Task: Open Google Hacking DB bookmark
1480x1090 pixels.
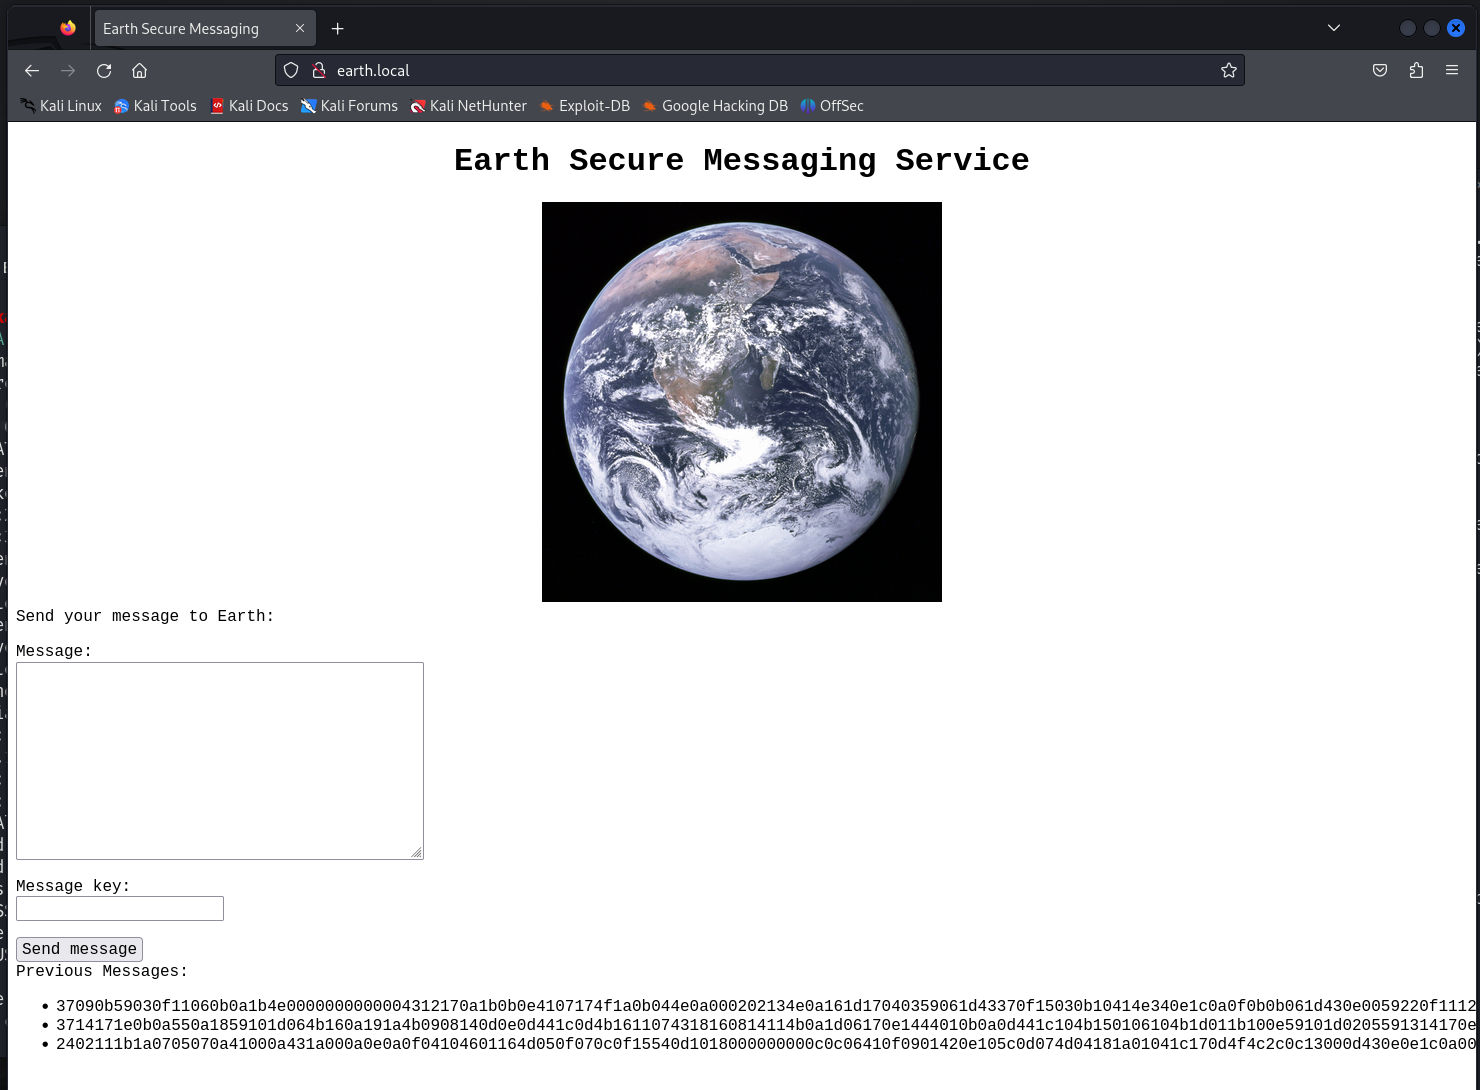Action: (715, 106)
